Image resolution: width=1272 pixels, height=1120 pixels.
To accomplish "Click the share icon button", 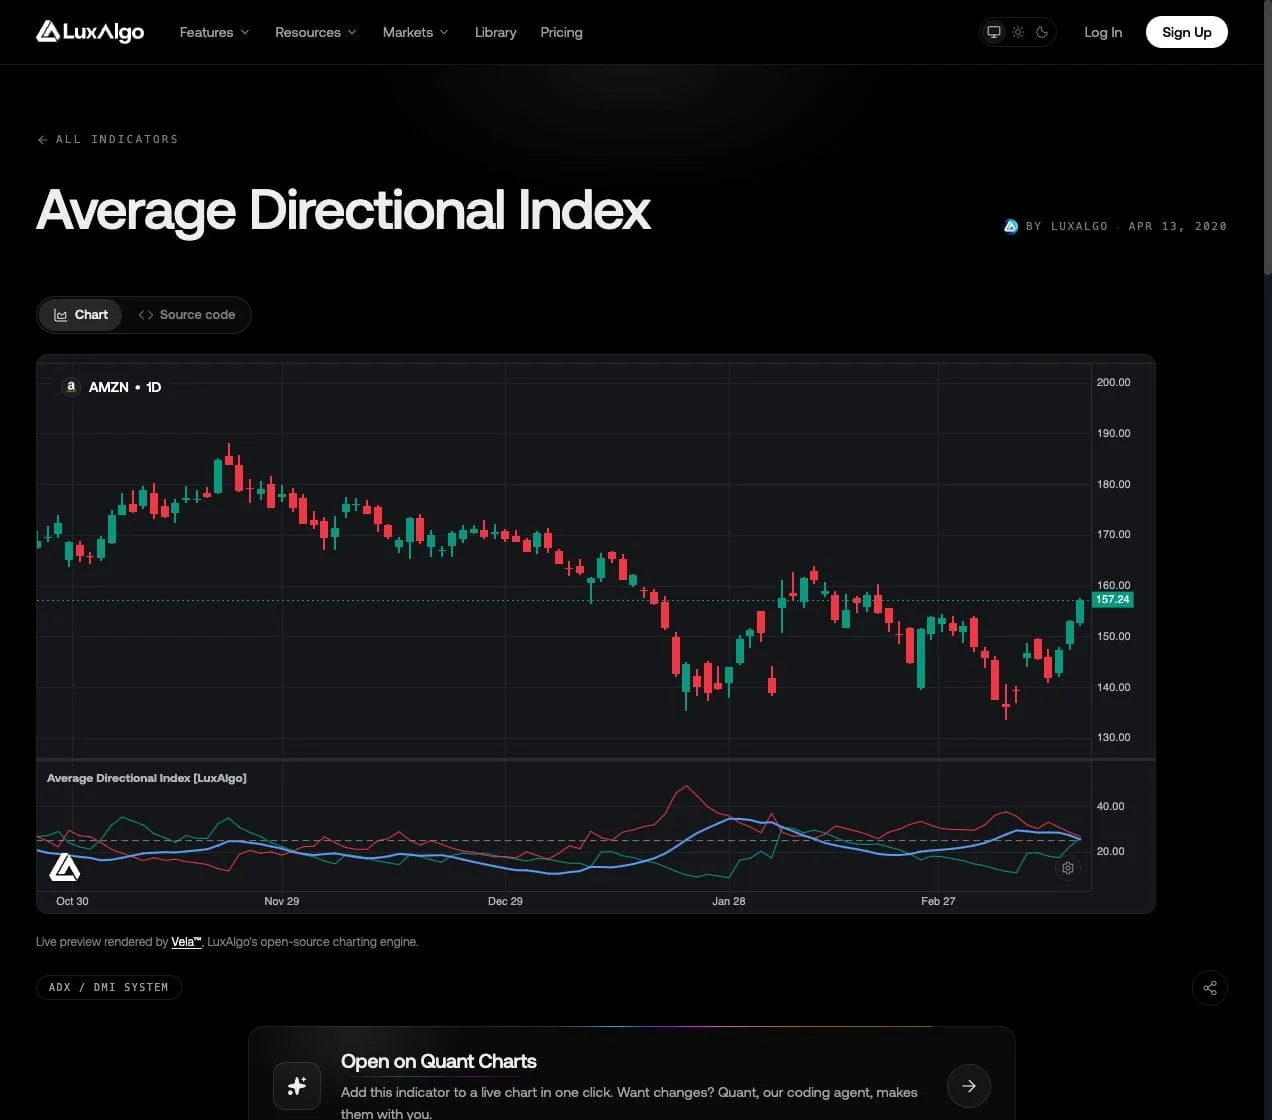I will click(x=1210, y=988).
